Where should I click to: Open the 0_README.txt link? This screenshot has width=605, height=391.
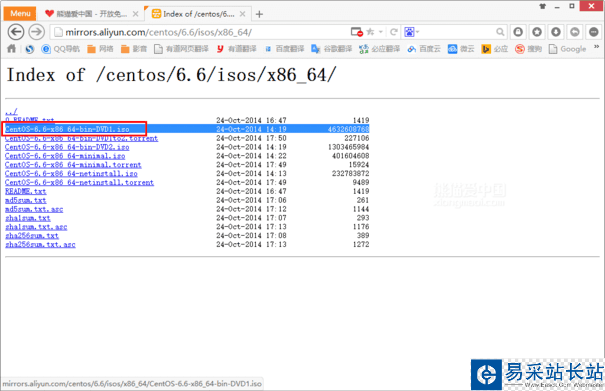[x=30, y=120]
